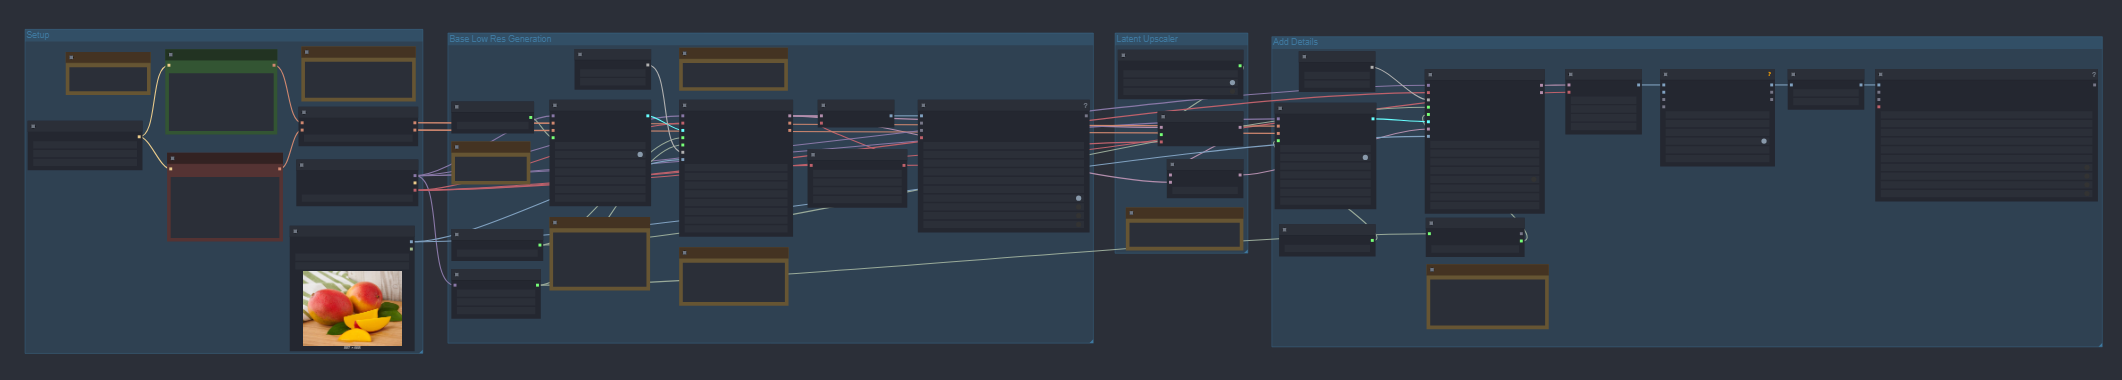
Task: Select the brown note at bottom of Add Details
Action: 1488,296
